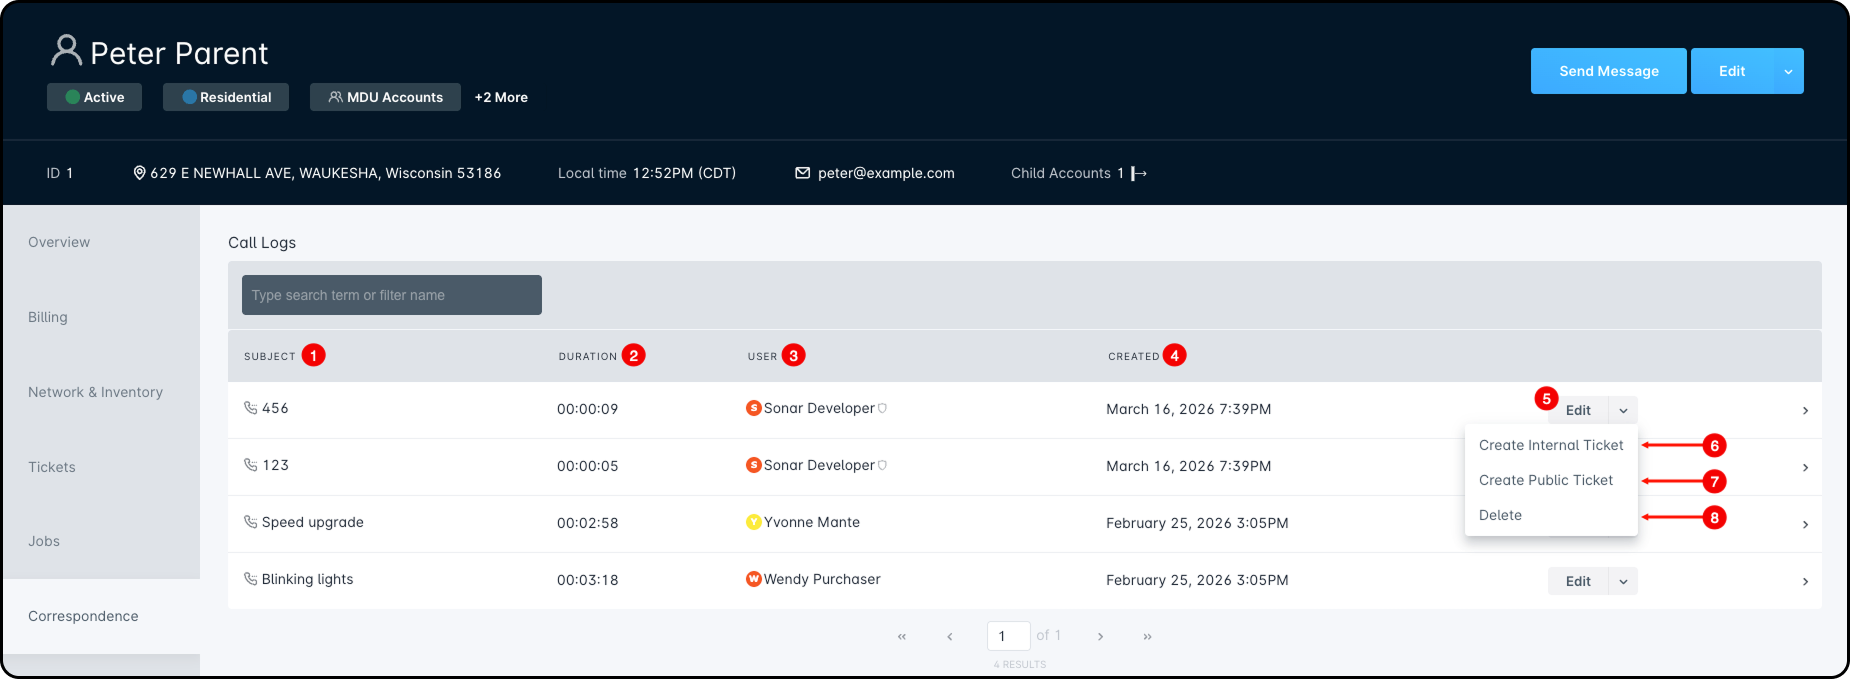This screenshot has height=679, width=1850.
Task: Select Delete from the dropdown menu
Action: (x=1500, y=515)
